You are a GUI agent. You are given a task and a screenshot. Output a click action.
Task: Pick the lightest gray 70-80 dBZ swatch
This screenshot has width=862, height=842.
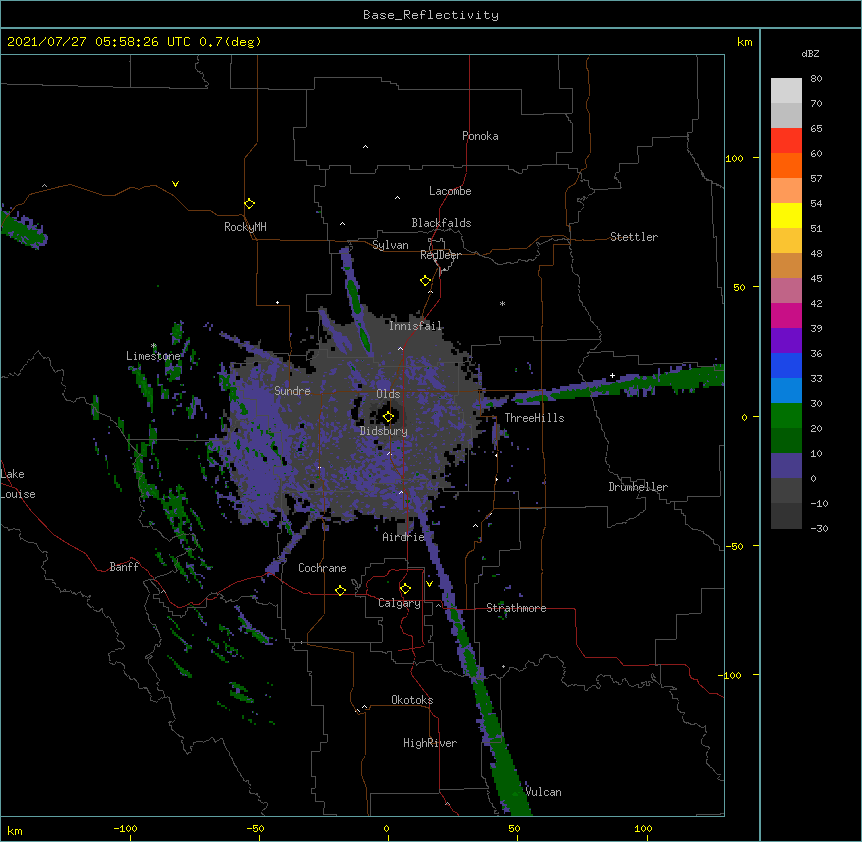[x=786, y=91]
